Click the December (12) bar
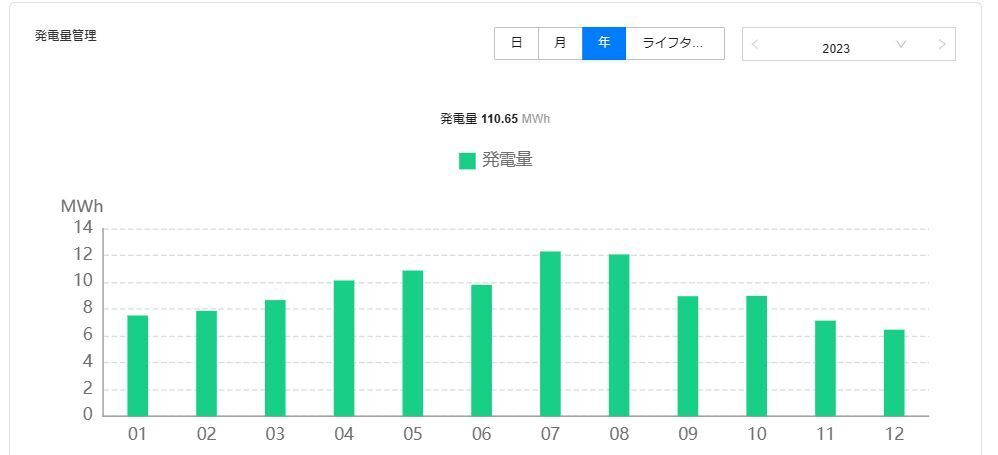 pos(894,373)
